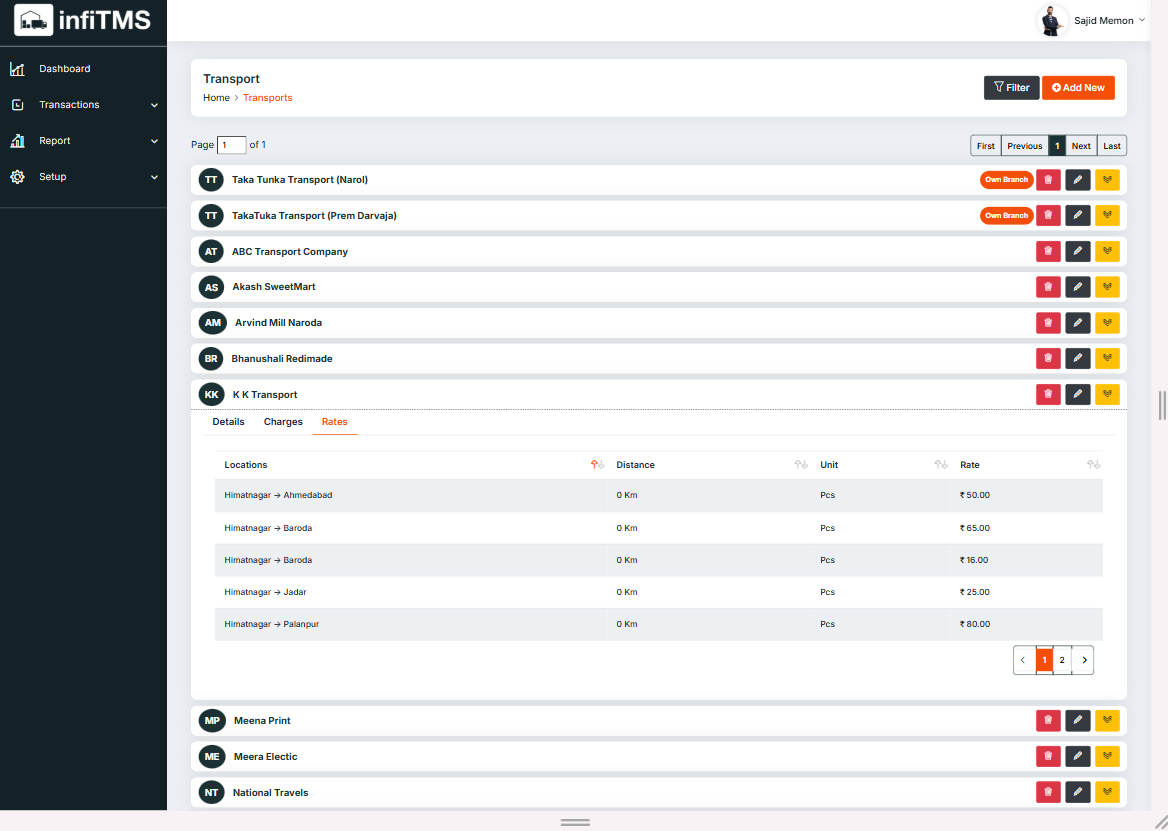This screenshot has width=1168, height=831.
Task: Click the page number input field
Action: [231, 145]
